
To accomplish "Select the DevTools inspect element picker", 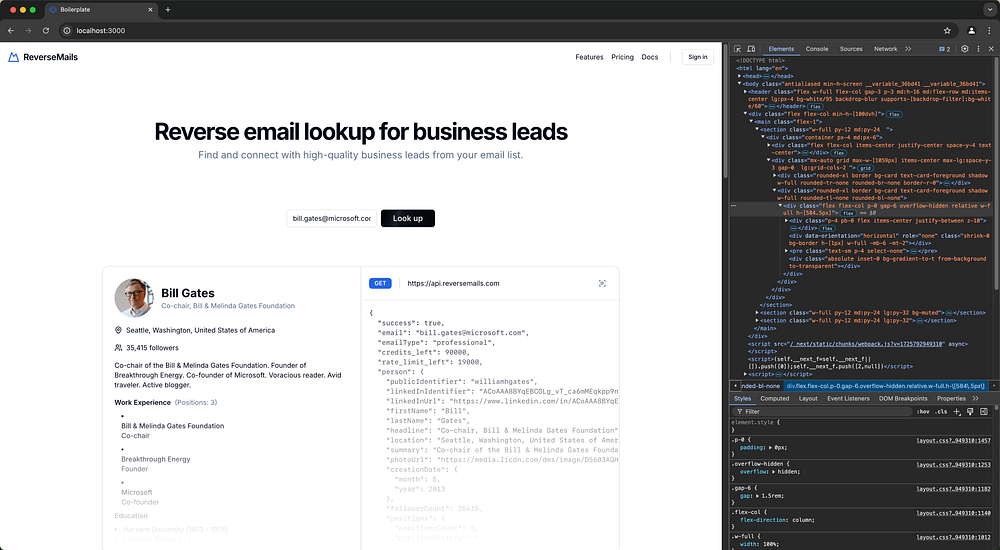I will 738,48.
